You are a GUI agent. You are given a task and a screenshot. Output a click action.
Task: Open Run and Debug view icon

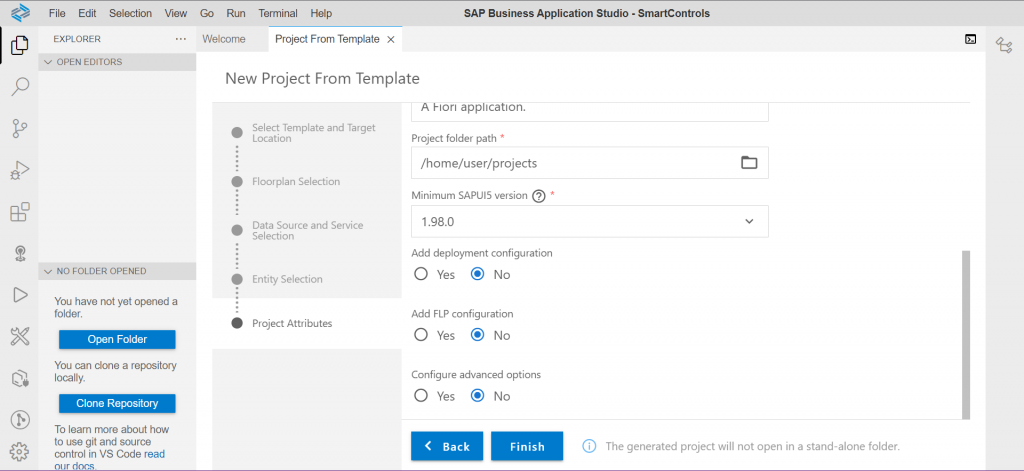tap(20, 171)
